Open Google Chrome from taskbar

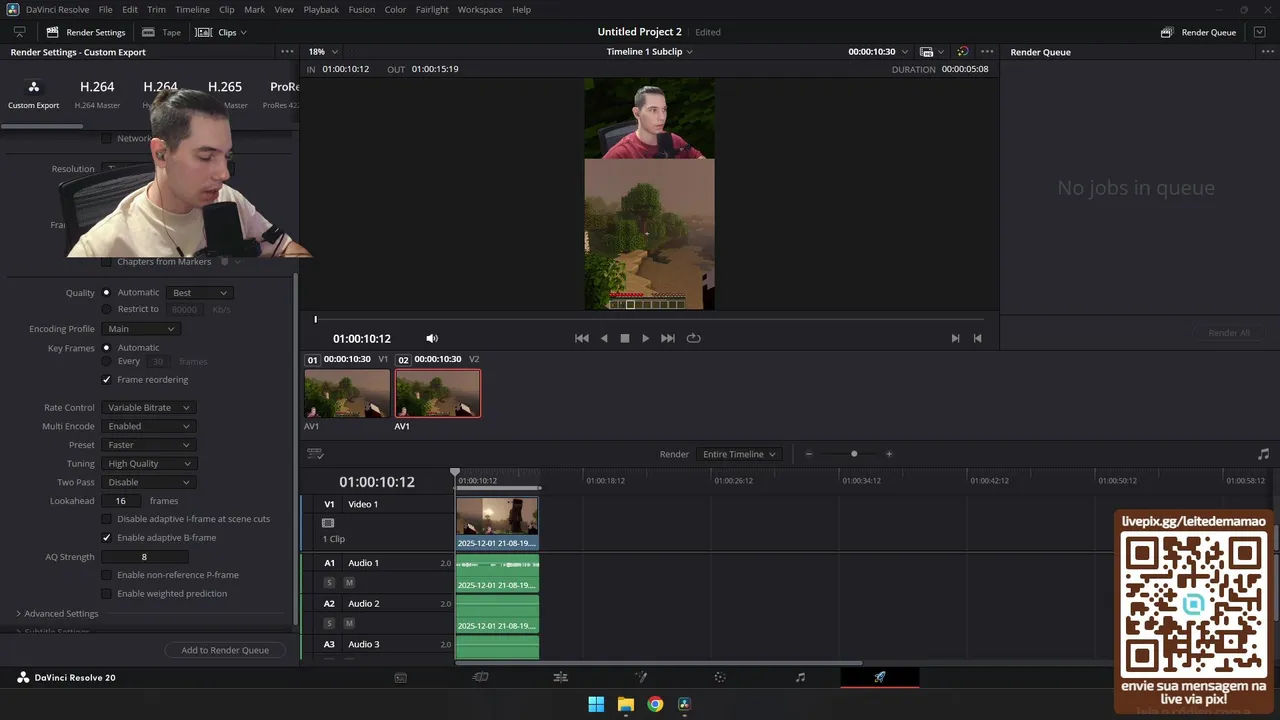pos(655,704)
